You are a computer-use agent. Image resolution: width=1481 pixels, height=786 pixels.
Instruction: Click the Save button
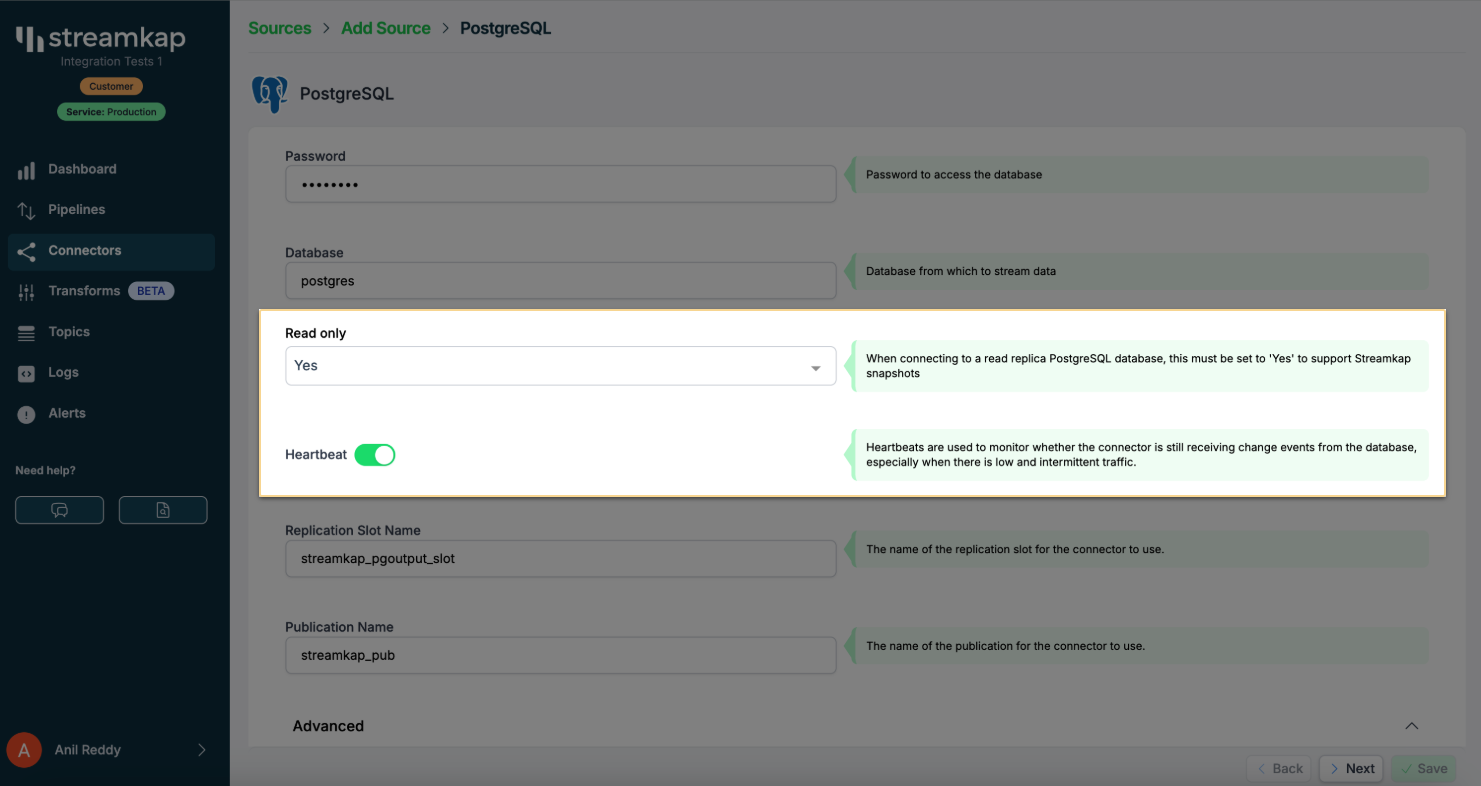1423,769
